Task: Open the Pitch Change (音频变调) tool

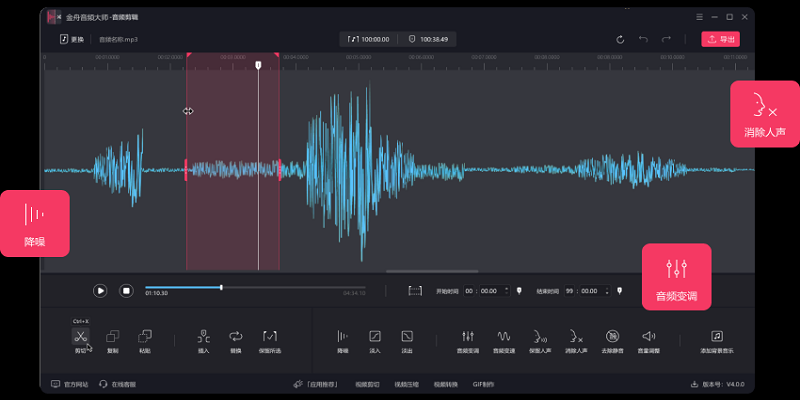Action: pos(468,337)
